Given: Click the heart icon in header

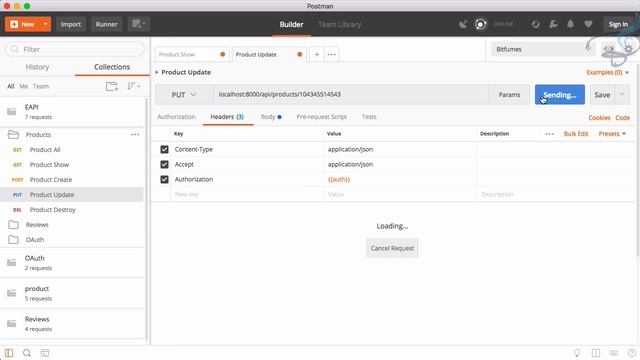Looking at the screenshot, I should (x=588, y=24).
